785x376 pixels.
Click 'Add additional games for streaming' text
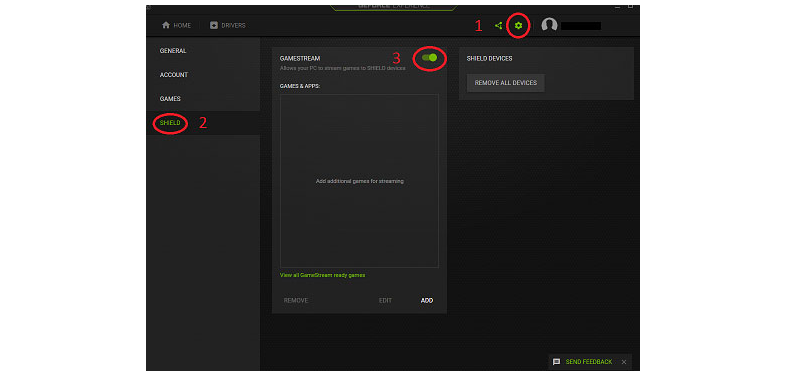359,181
